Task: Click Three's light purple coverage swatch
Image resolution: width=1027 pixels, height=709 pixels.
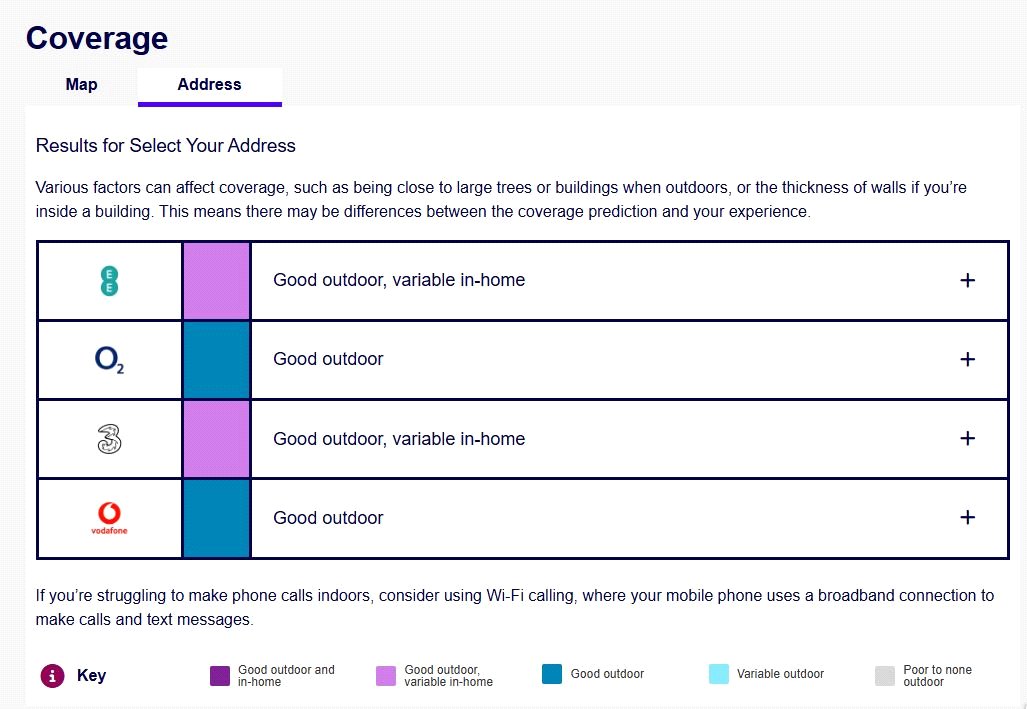Action: click(x=216, y=439)
